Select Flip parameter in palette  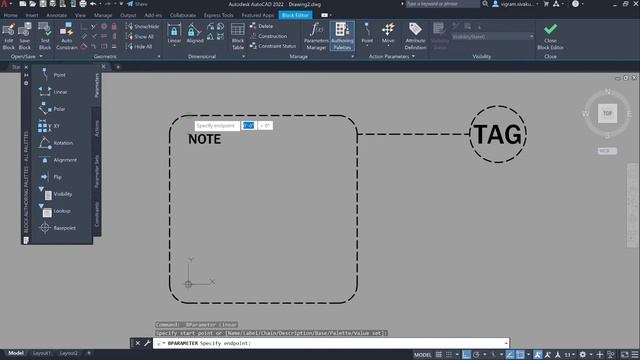coord(51,177)
